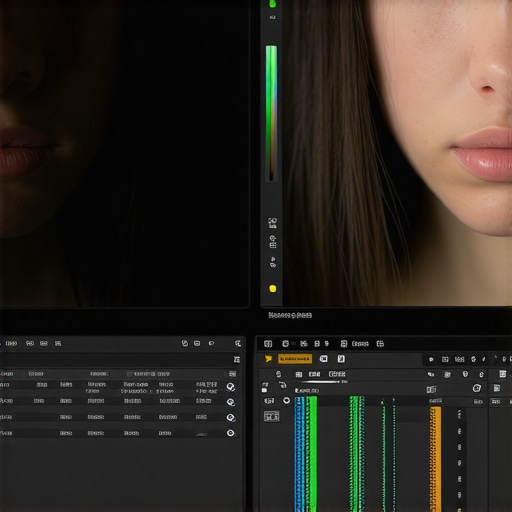Viewport: 512px width, 512px height.
Task: Select the blue clip on the timeline
Action: point(300,454)
